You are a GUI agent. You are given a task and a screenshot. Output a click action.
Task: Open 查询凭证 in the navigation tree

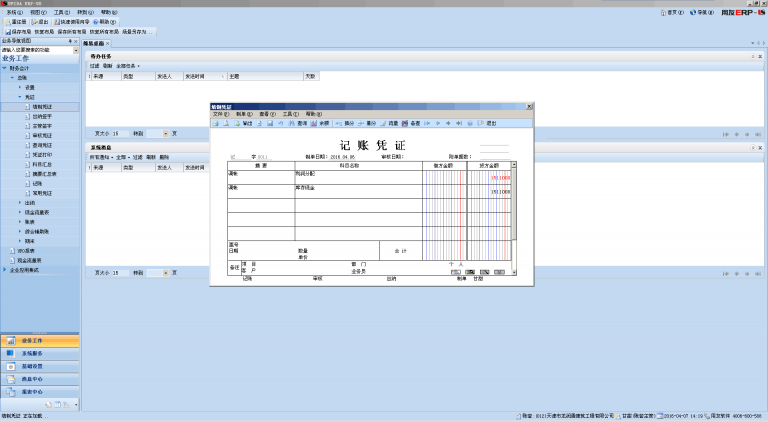pyautogui.click(x=42, y=145)
